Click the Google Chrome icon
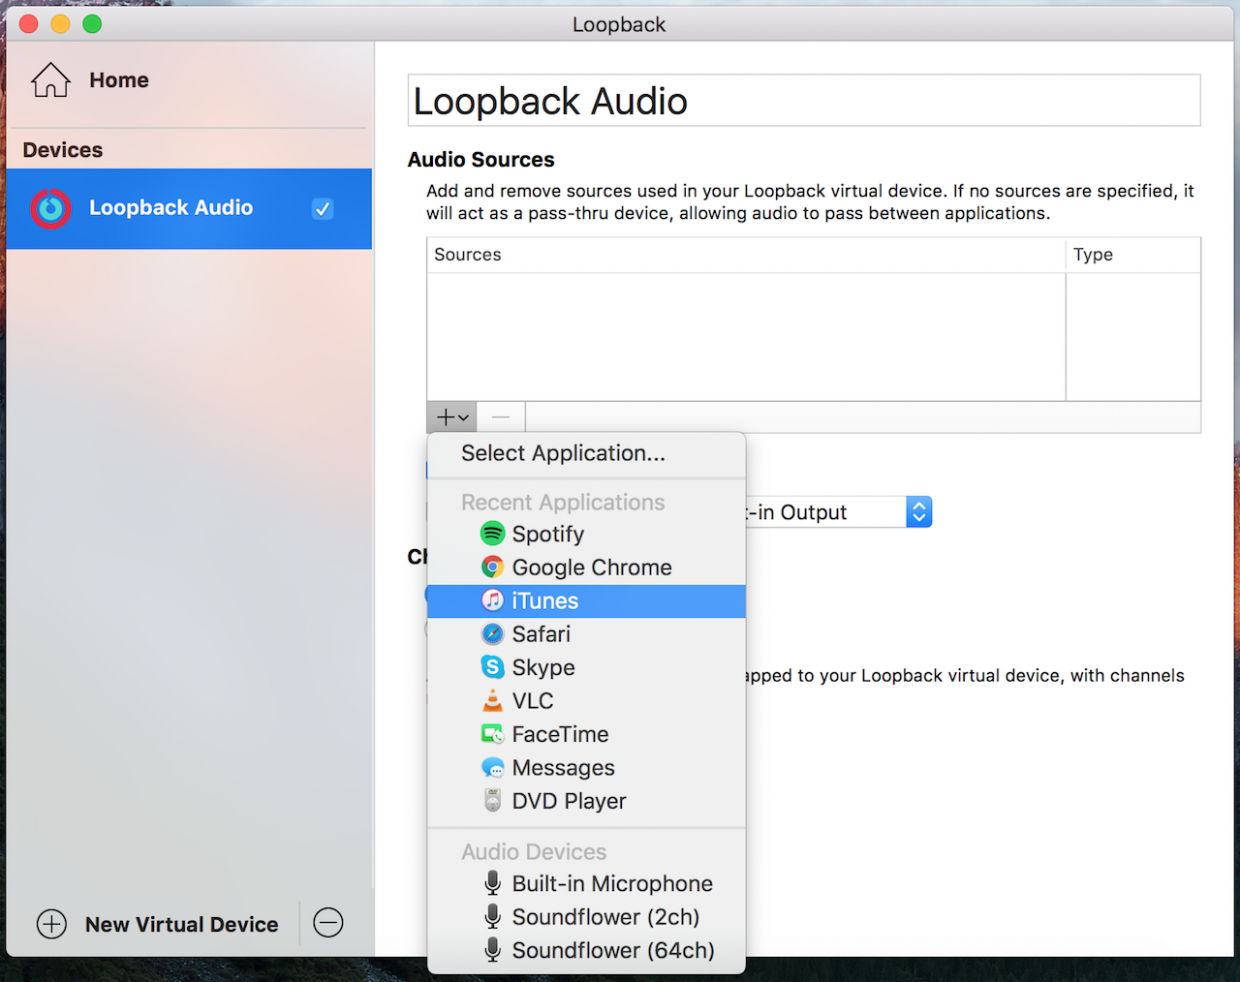1240x982 pixels. coord(492,567)
